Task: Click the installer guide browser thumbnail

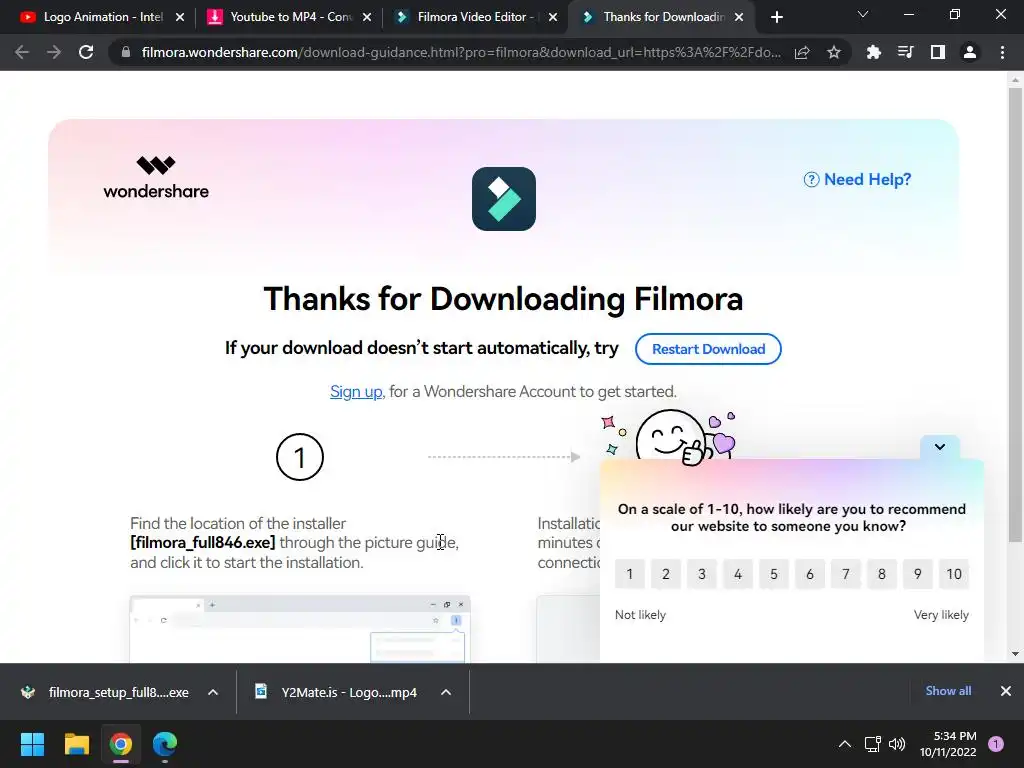Action: point(300,629)
